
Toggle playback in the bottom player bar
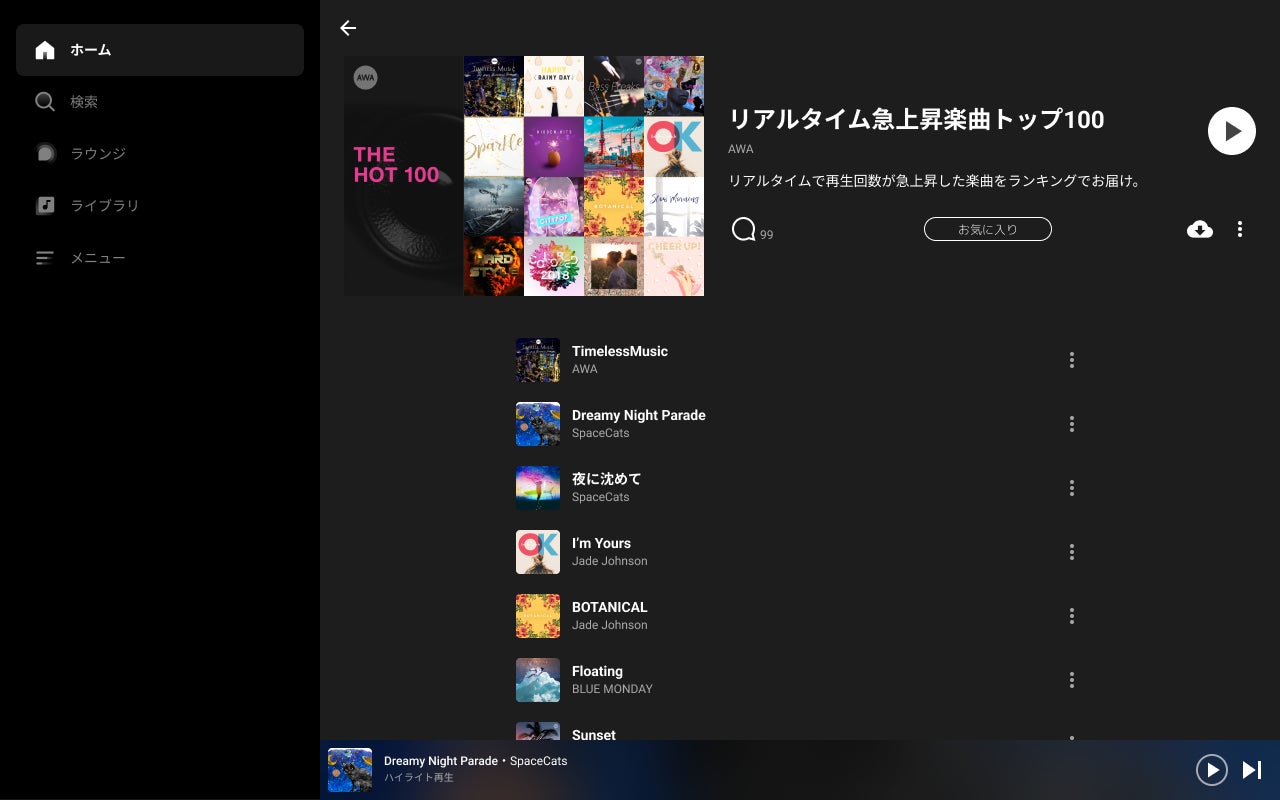pos(1212,769)
